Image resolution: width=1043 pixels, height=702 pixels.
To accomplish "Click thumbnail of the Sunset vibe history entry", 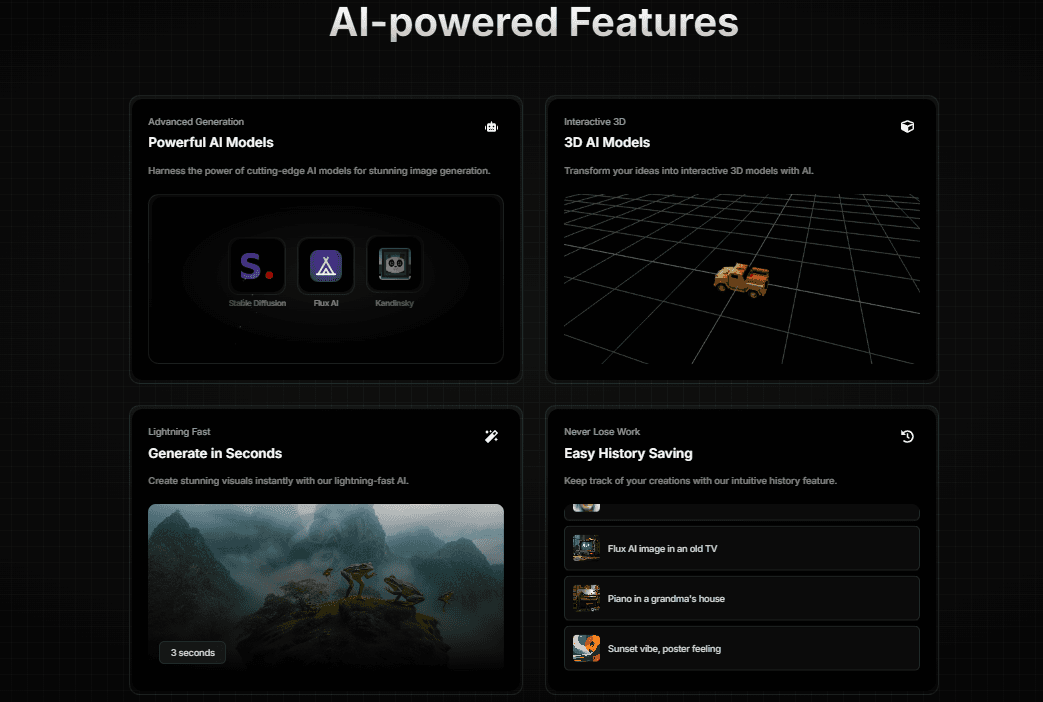I will [586, 648].
